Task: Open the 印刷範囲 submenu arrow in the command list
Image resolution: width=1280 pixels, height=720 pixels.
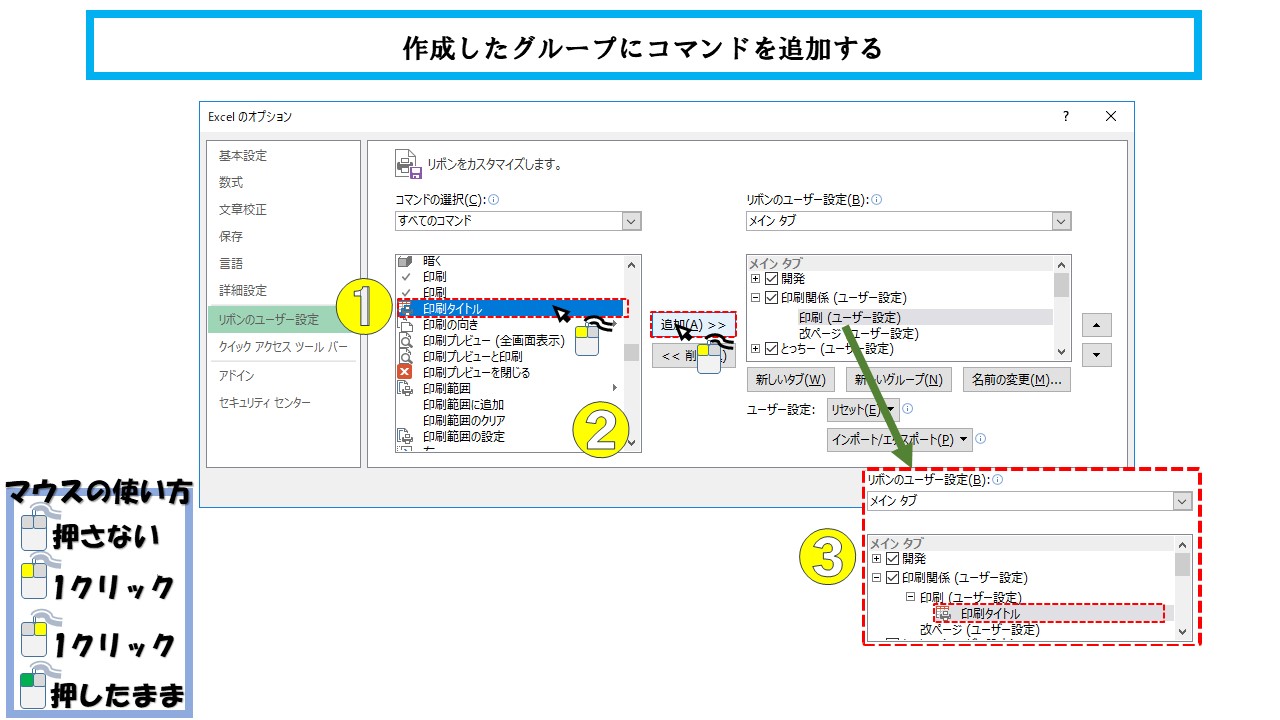Action: pos(615,388)
